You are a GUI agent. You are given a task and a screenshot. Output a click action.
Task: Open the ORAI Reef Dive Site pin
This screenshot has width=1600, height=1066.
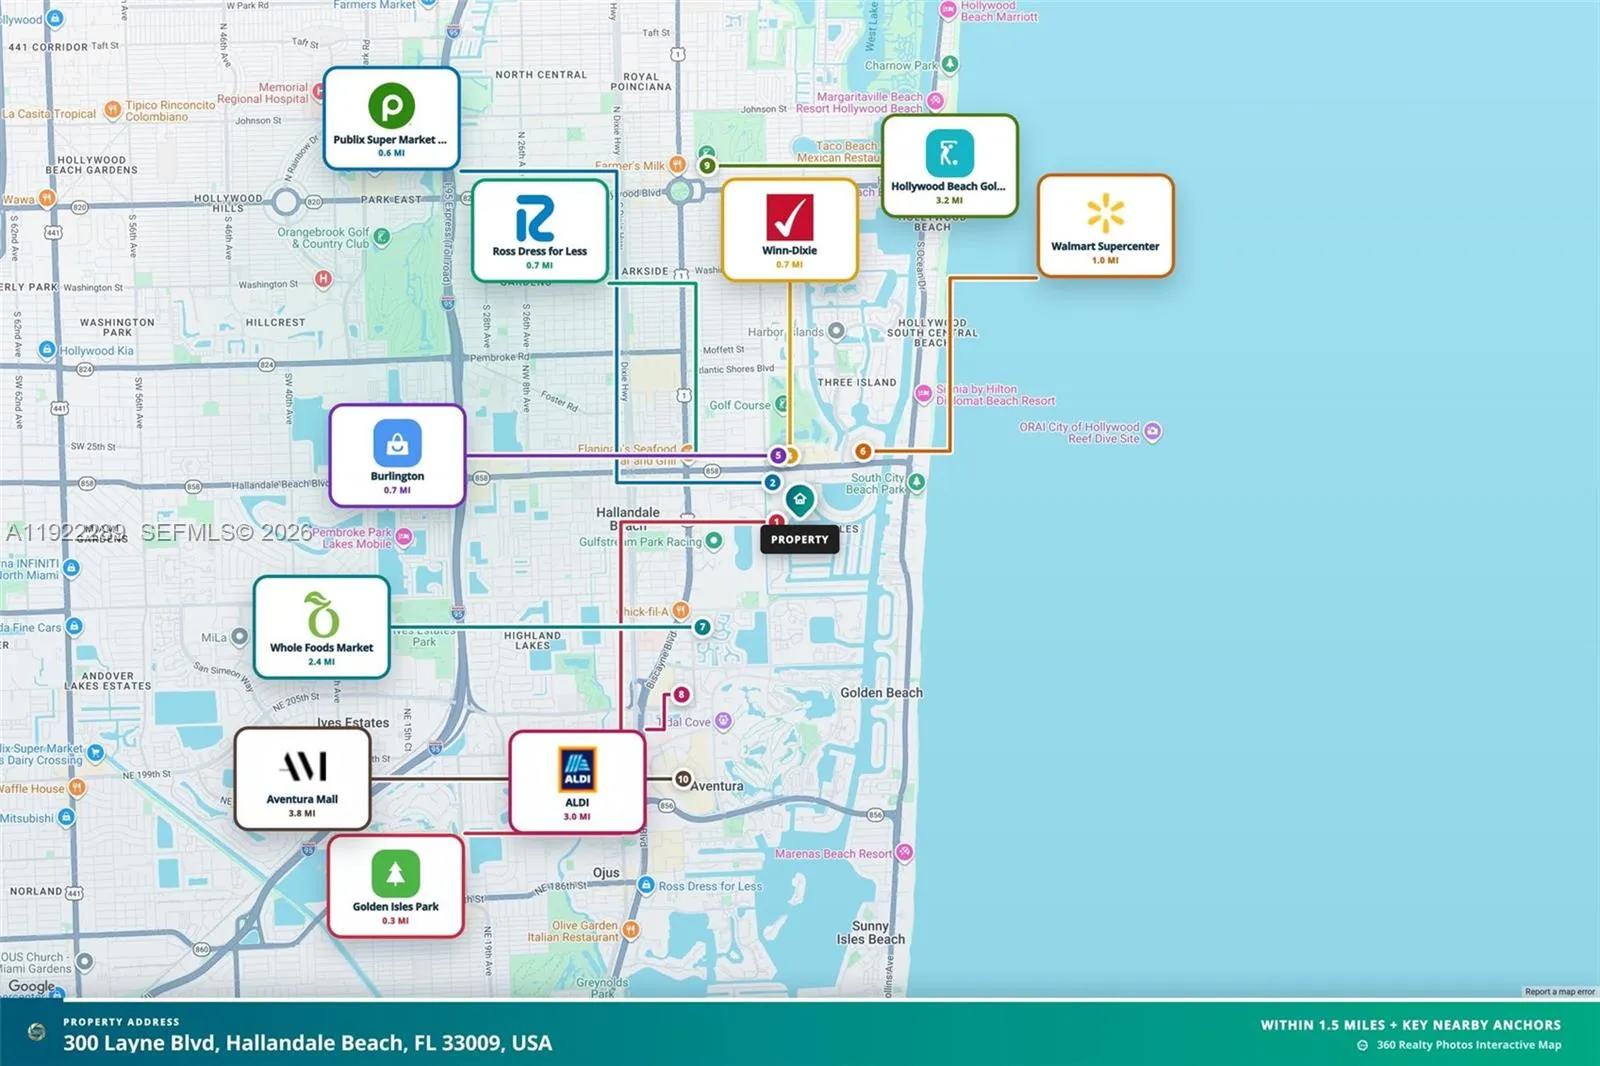(x=1153, y=431)
